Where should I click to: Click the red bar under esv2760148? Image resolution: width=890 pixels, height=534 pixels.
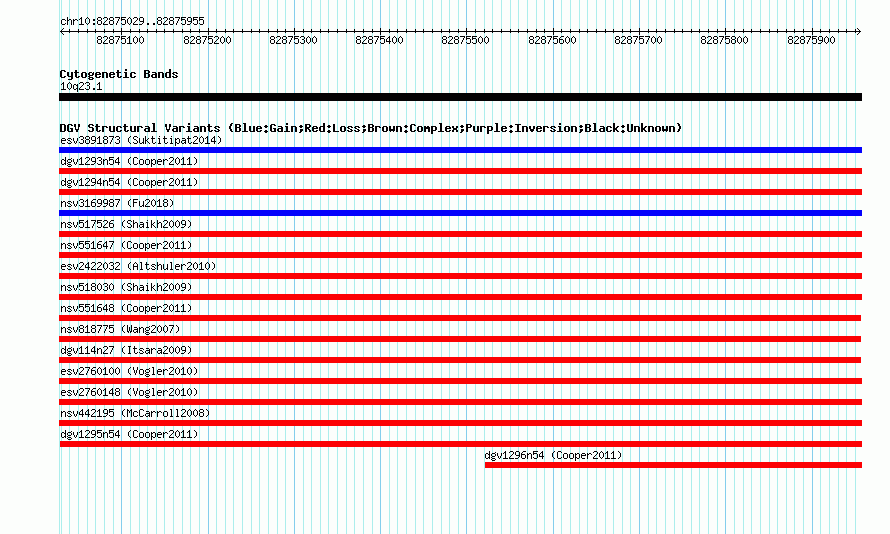(x=460, y=402)
